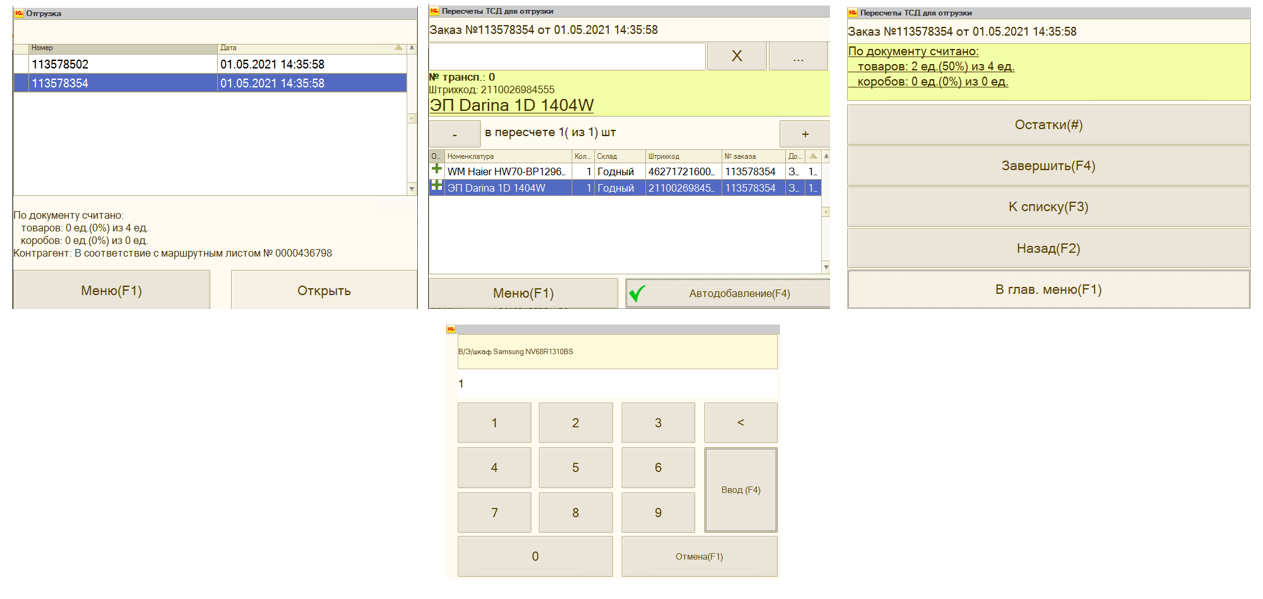Click the Склад column header
1263x599 pixels.
pyautogui.click(x=619, y=156)
